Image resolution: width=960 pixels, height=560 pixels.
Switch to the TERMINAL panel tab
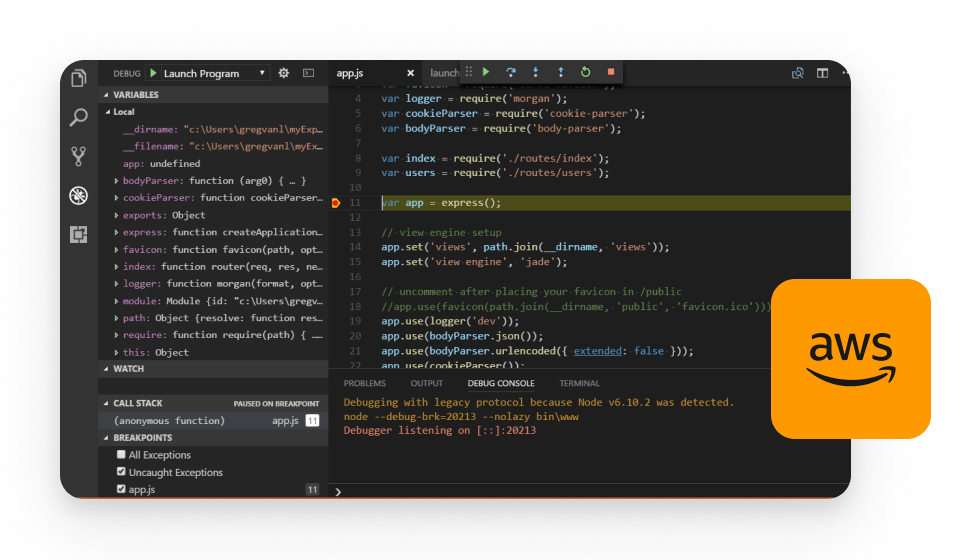coord(579,383)
